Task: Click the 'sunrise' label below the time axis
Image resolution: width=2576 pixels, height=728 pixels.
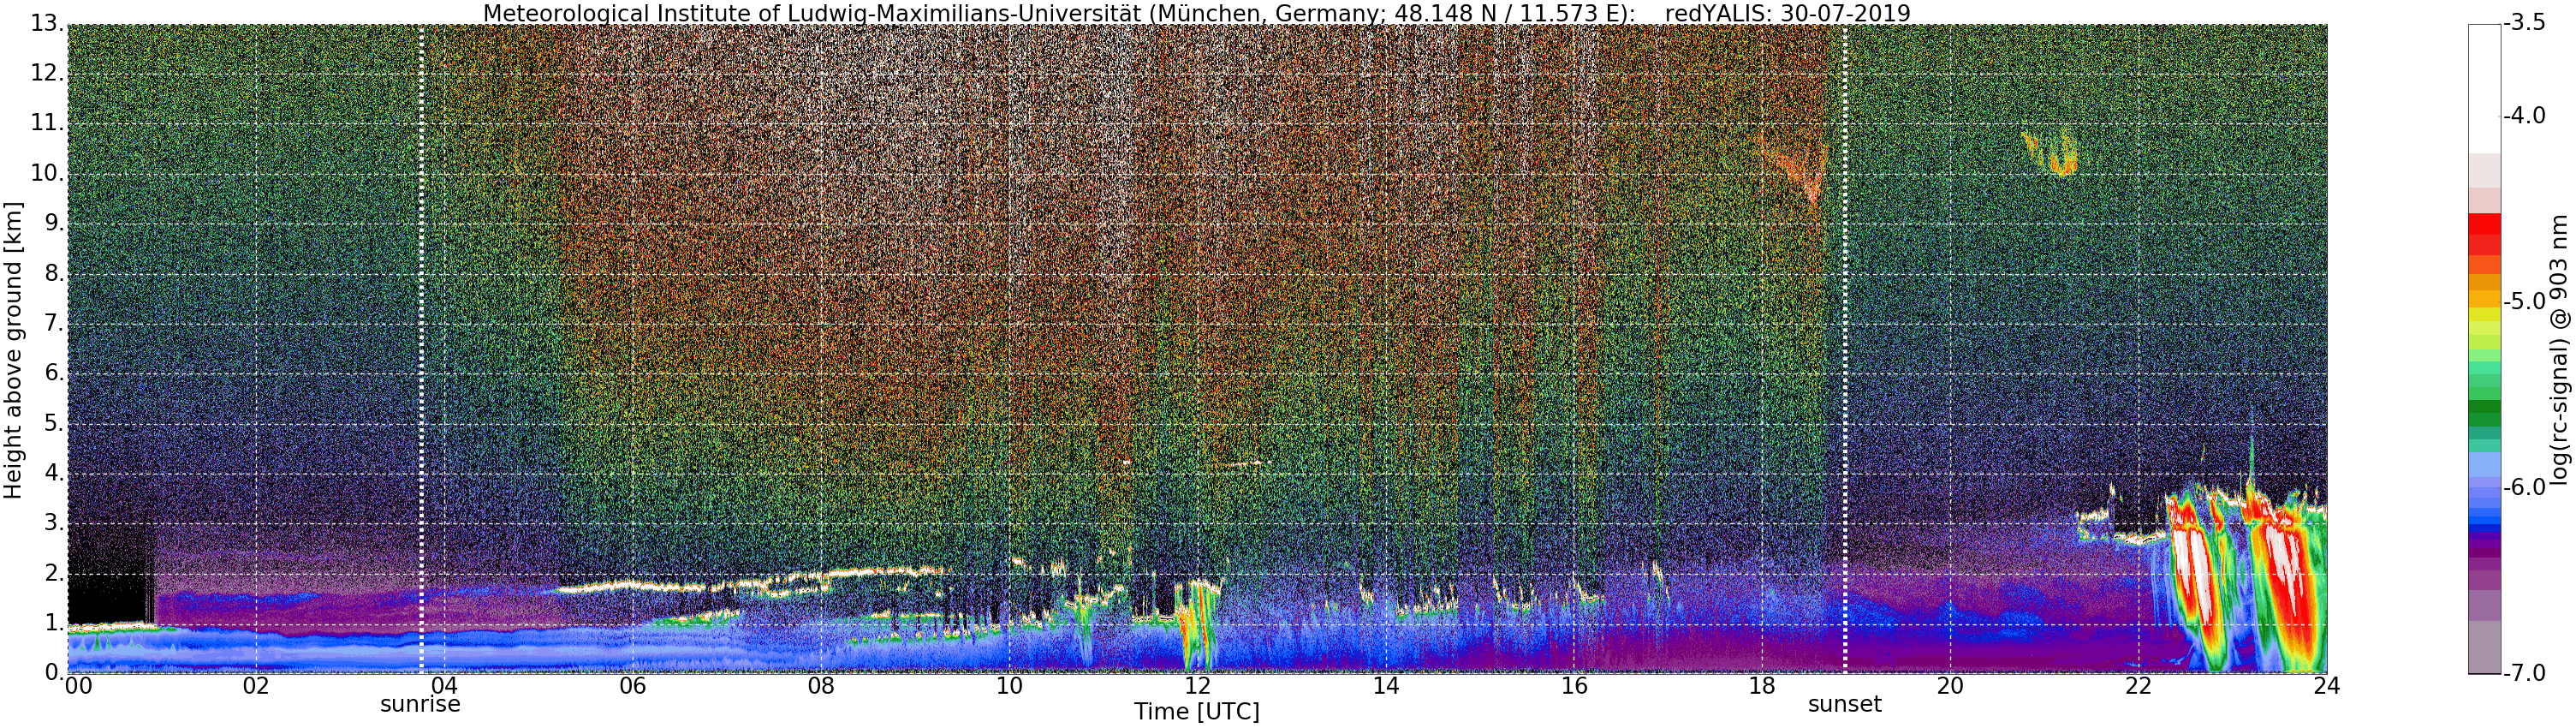Action: [x=420, y=704]
